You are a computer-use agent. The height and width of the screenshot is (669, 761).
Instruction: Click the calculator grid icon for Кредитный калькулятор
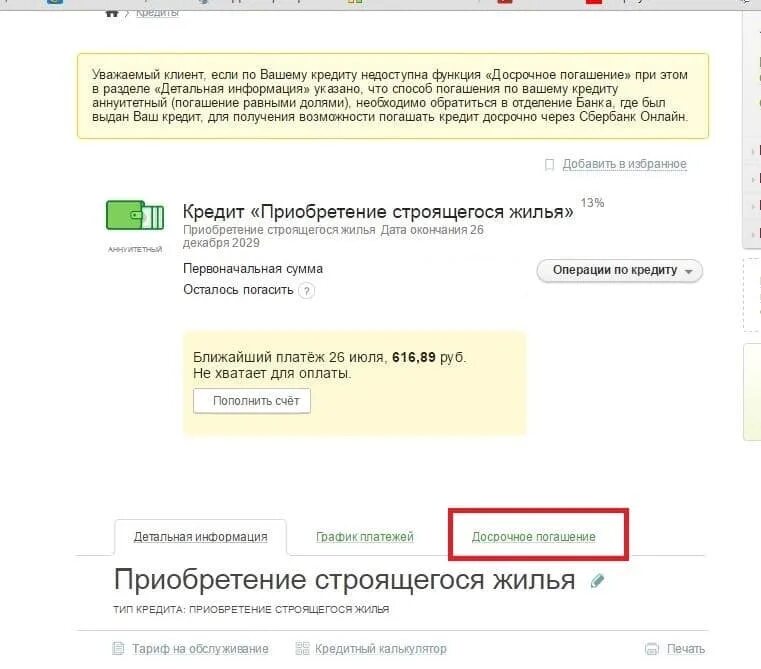pyautogui.click(x=302, y=648)
